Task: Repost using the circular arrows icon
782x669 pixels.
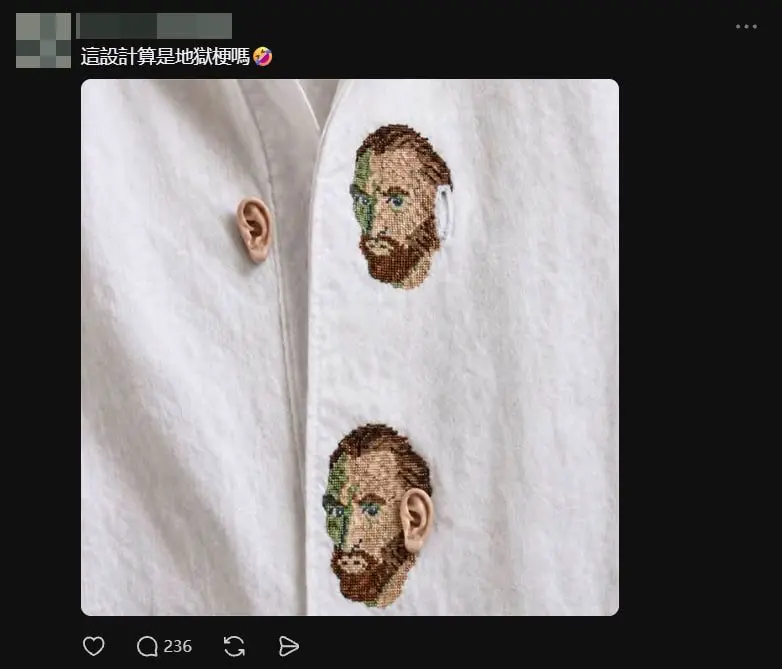Action: 234,647
